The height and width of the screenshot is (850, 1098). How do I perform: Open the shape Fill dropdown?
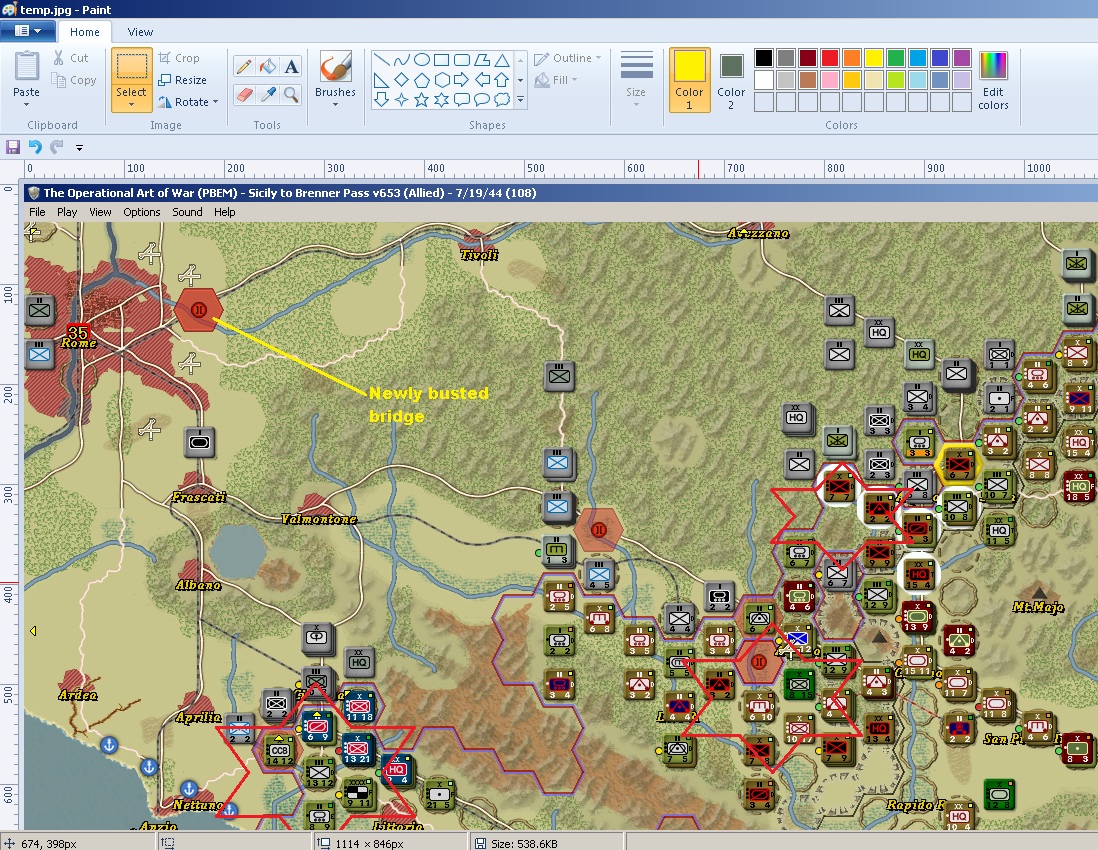point(556,80)
